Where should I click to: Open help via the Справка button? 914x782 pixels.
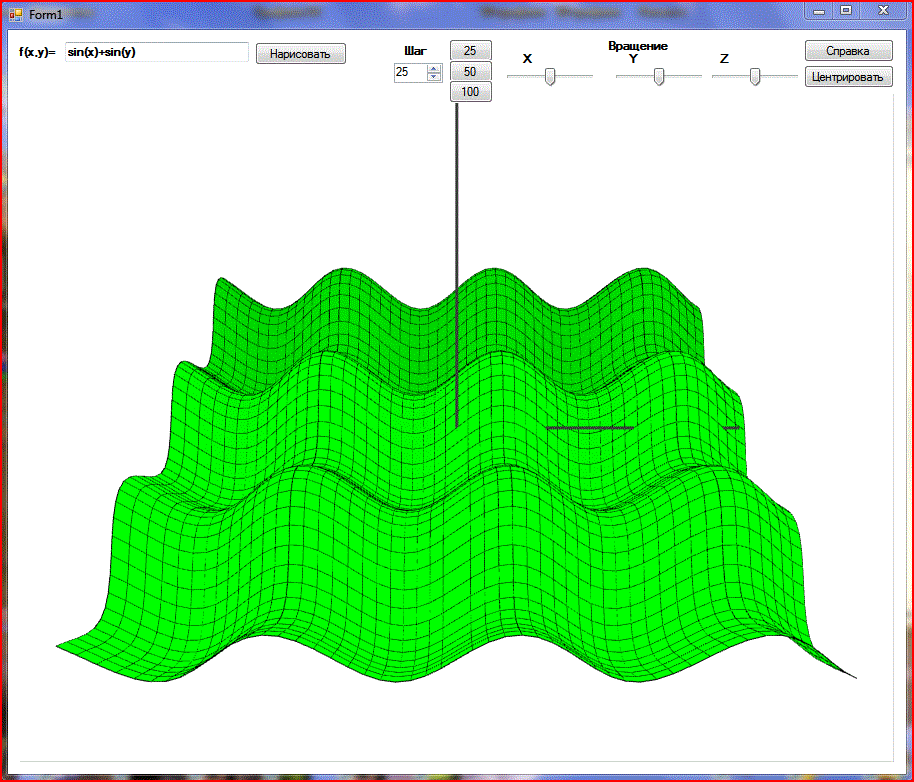click(x=848, y=51)
